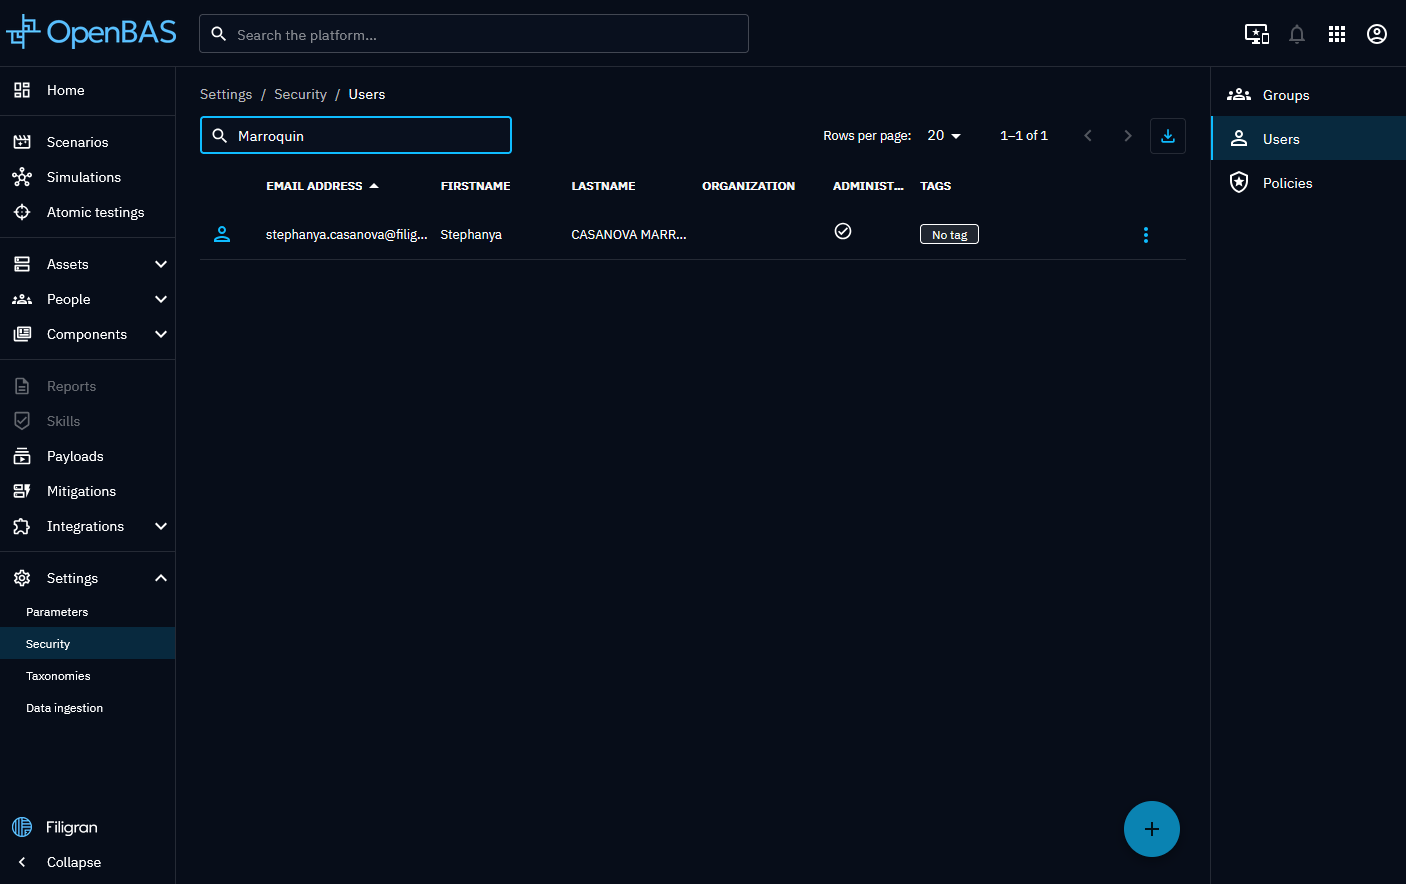Open the Policies tab
This screenshot has width=1406, height=884.
click(1287, 183)
